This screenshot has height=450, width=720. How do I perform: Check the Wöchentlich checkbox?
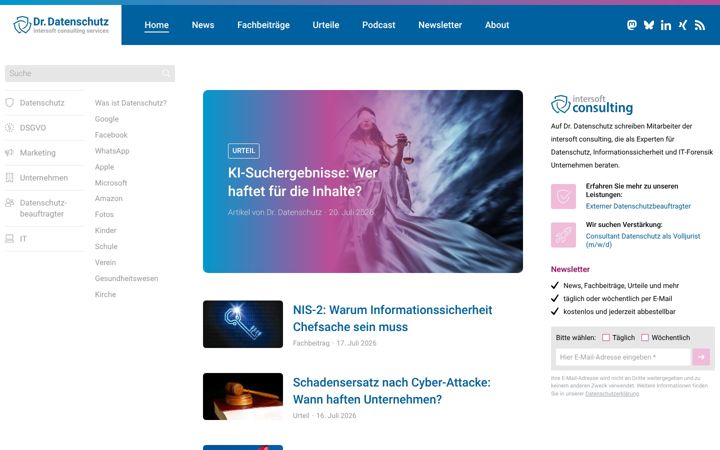(645, 338)
